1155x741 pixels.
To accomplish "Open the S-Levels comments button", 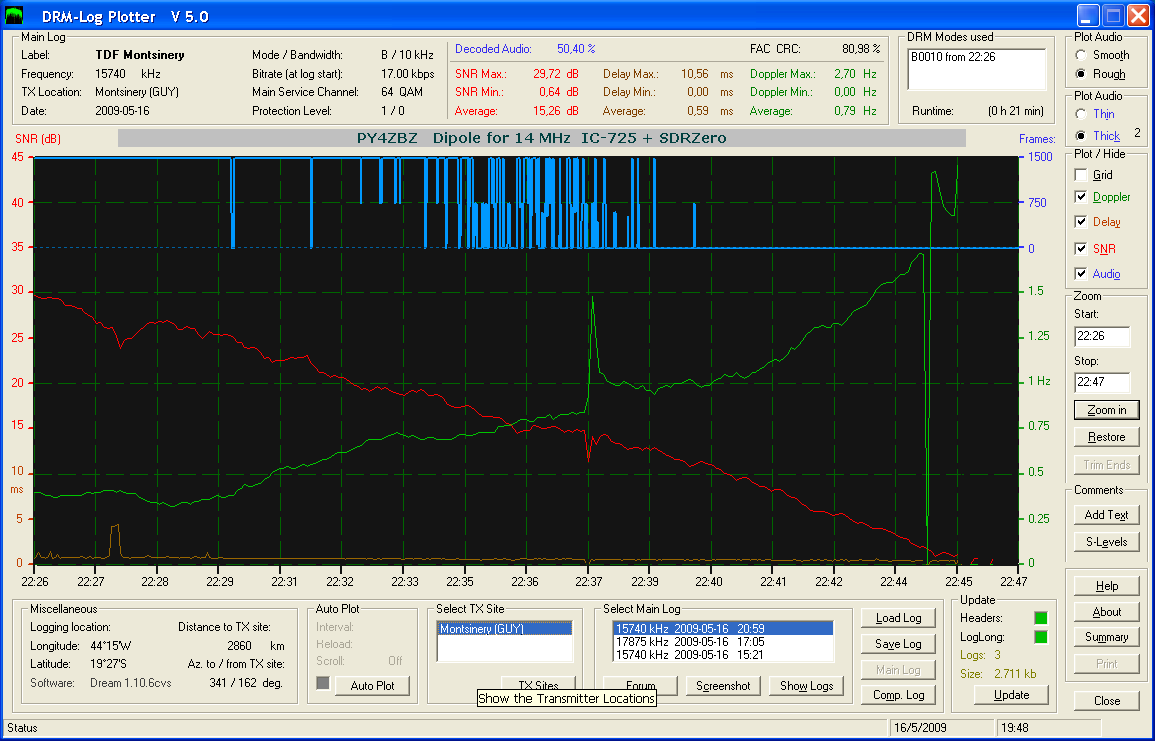I will click(1106, 542).
